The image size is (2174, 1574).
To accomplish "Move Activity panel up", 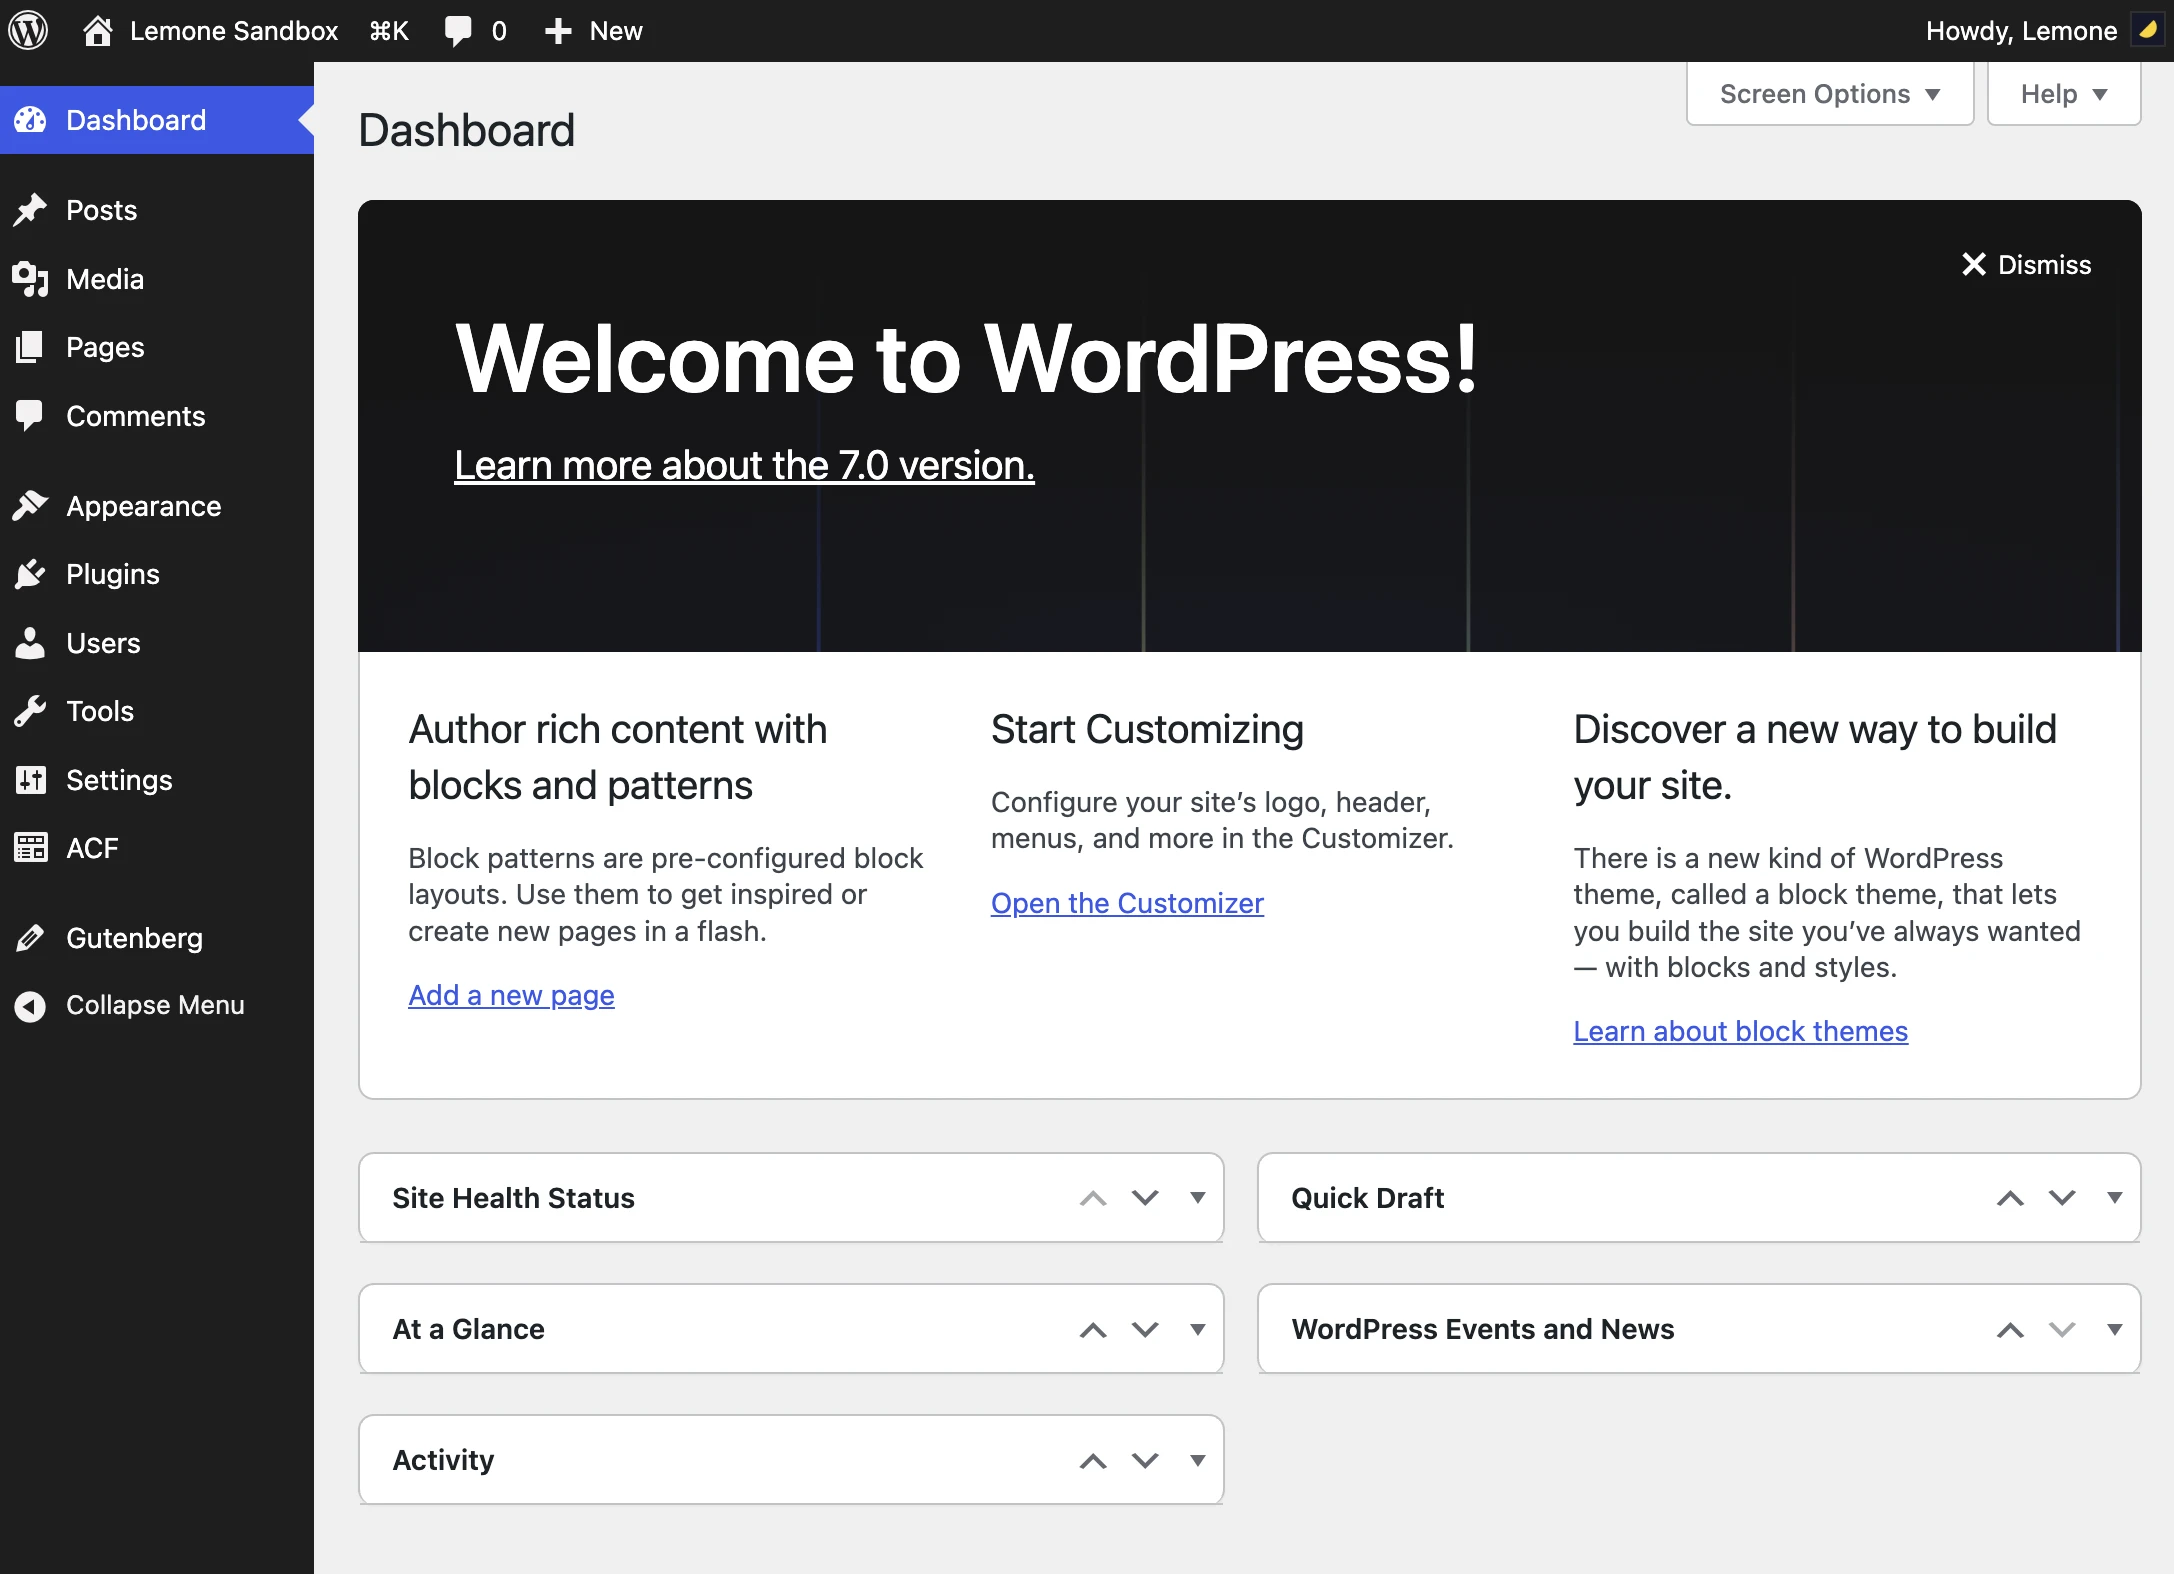I will click(x=1093, y=1460).
